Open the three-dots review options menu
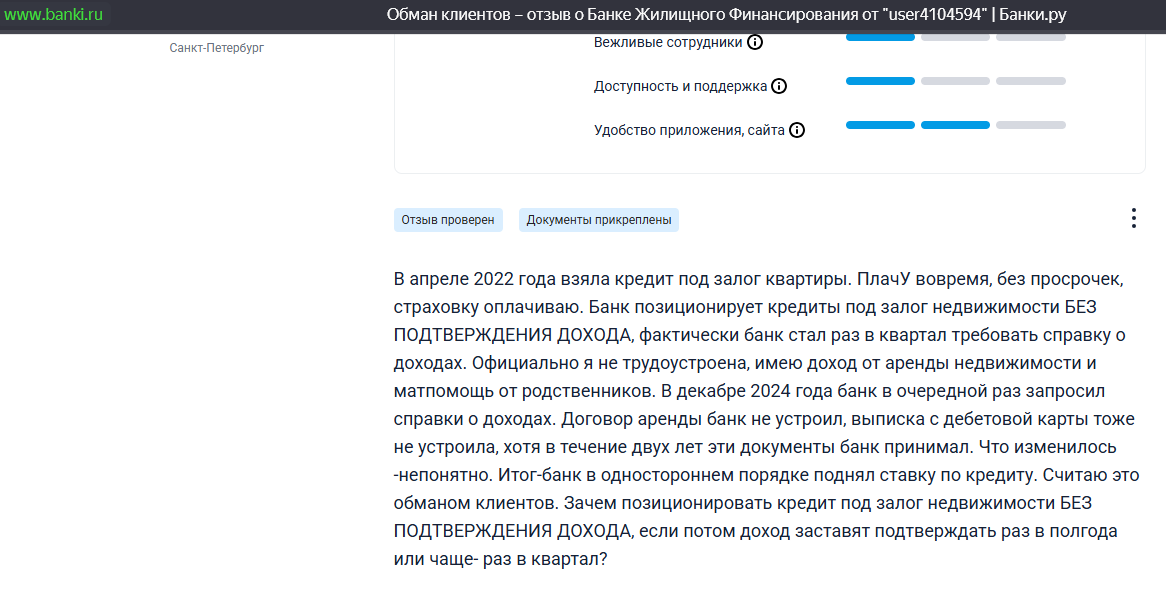Viewport: 1166px width, 590px height. pos(1133,218)
